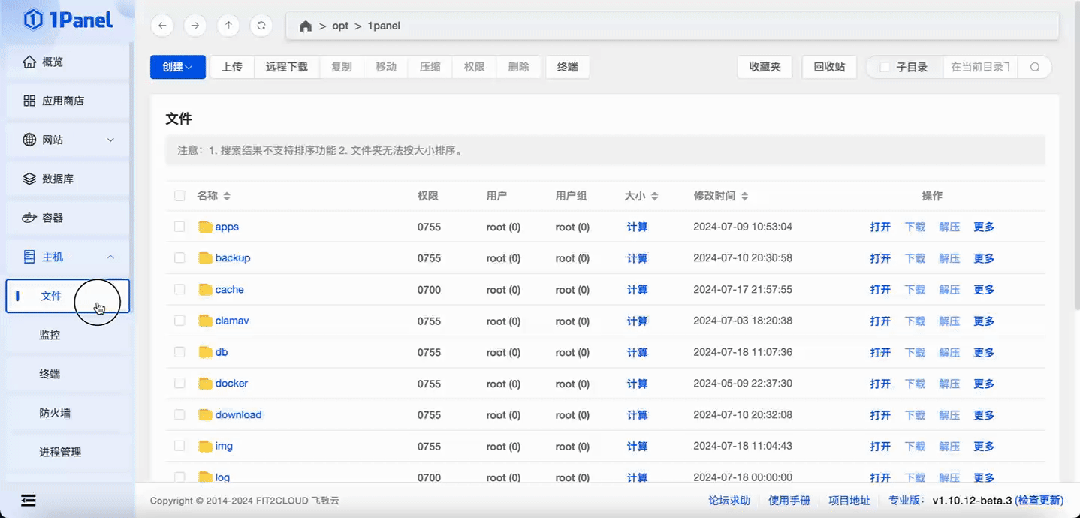Viewport: 1080px width, 518px height.
Task: Check the download row checkbox
Action: [x=180, y=415]
